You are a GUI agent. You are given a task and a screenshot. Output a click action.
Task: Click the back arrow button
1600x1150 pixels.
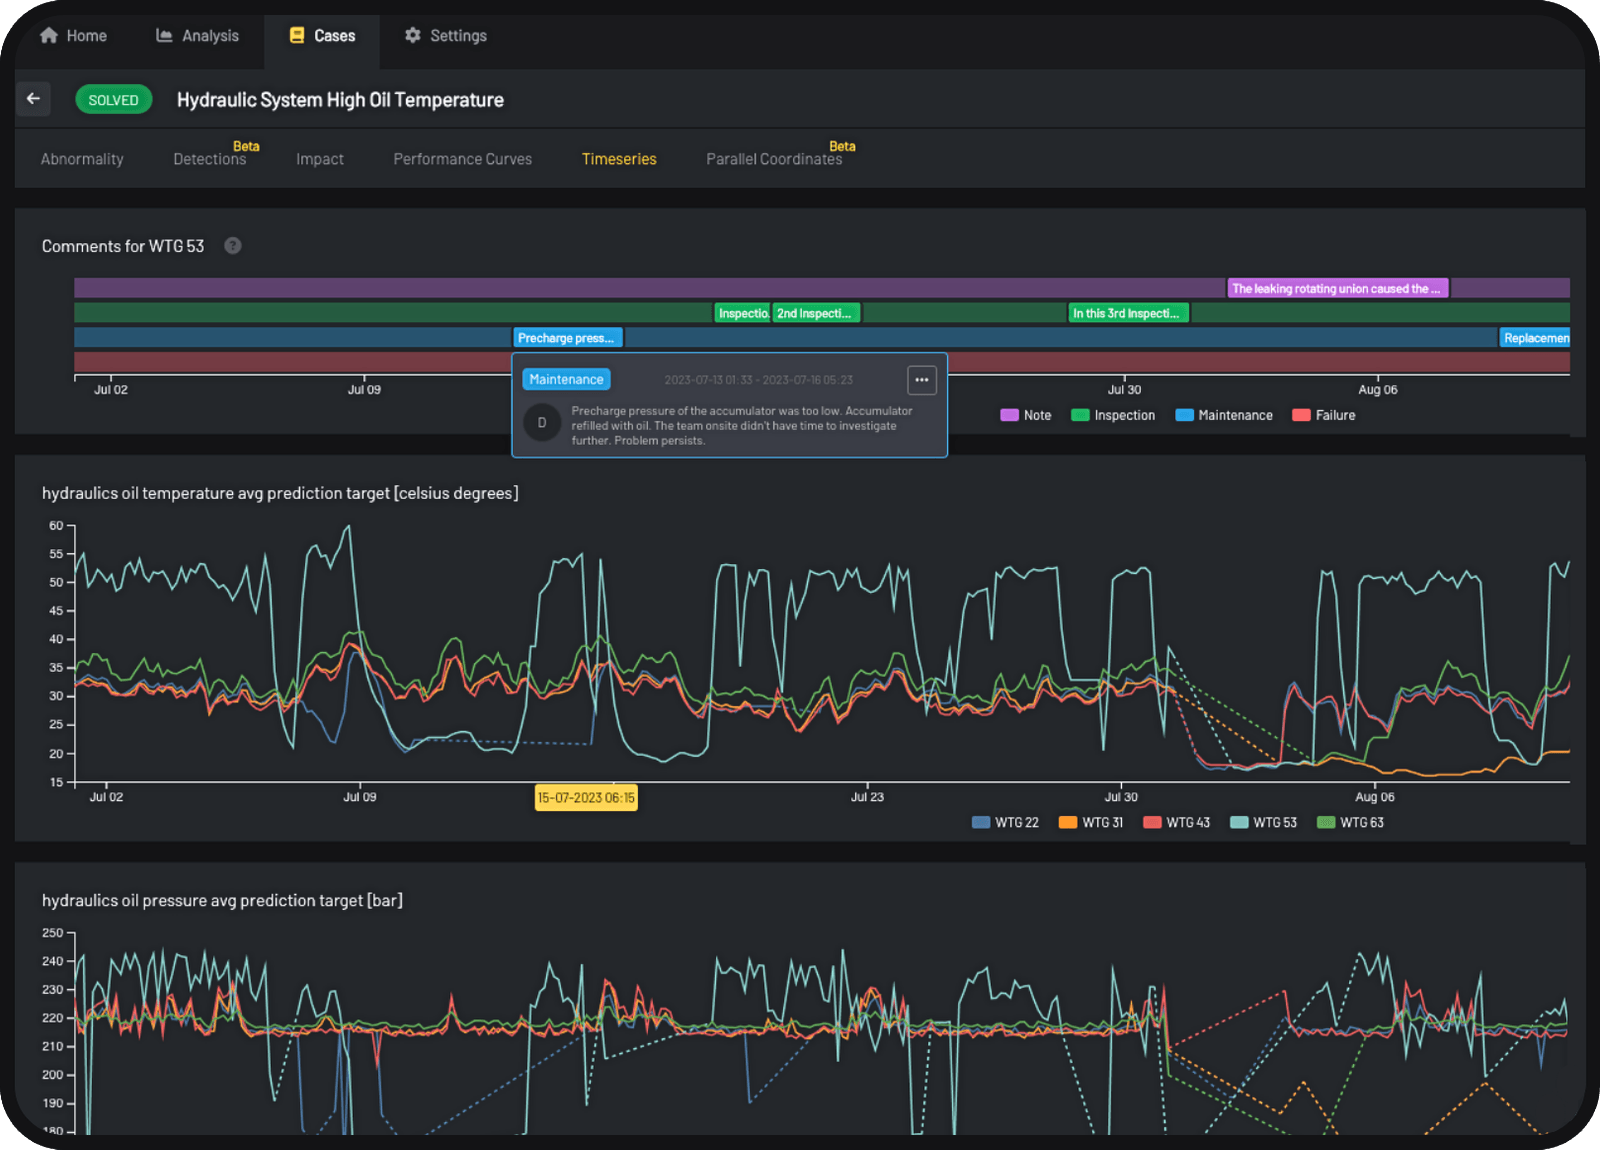[x=33, y=99]
